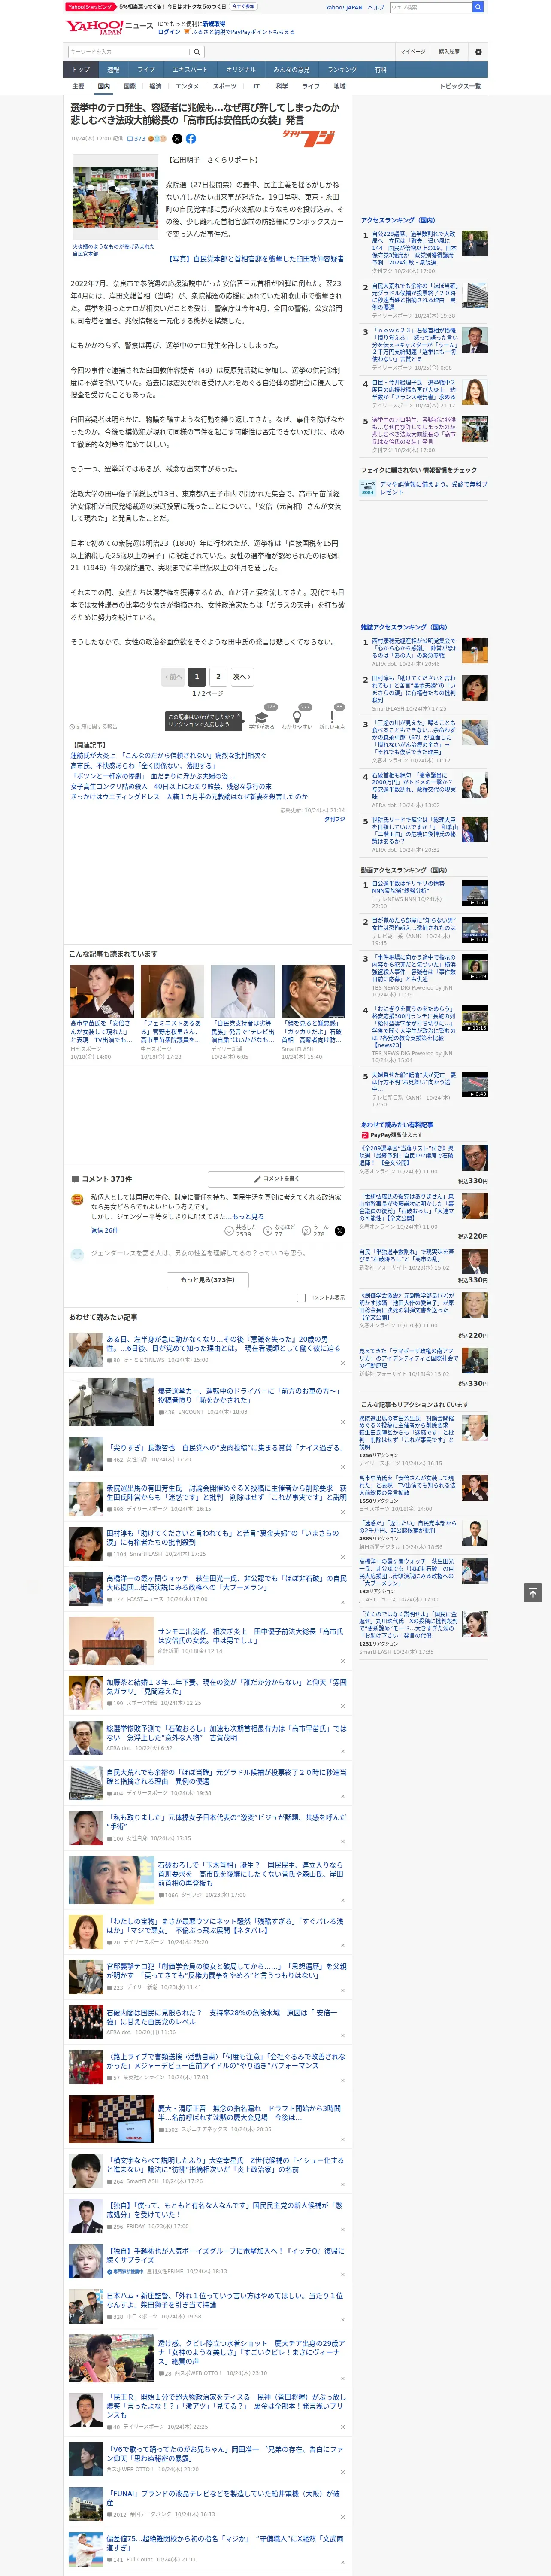The image size is (551, 2576).
Task: Click 記事に関する報告 report icon link
Action: tap(93, 727)
